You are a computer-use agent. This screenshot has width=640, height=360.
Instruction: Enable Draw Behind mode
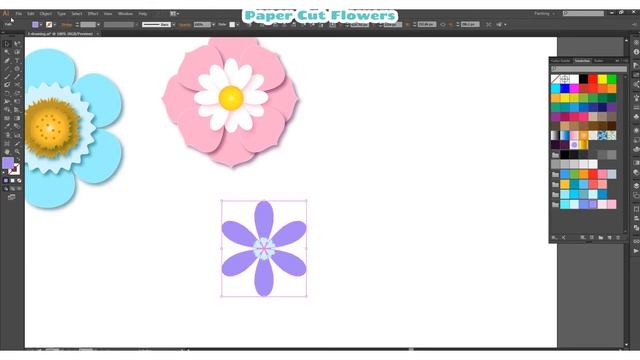[12, 189]
